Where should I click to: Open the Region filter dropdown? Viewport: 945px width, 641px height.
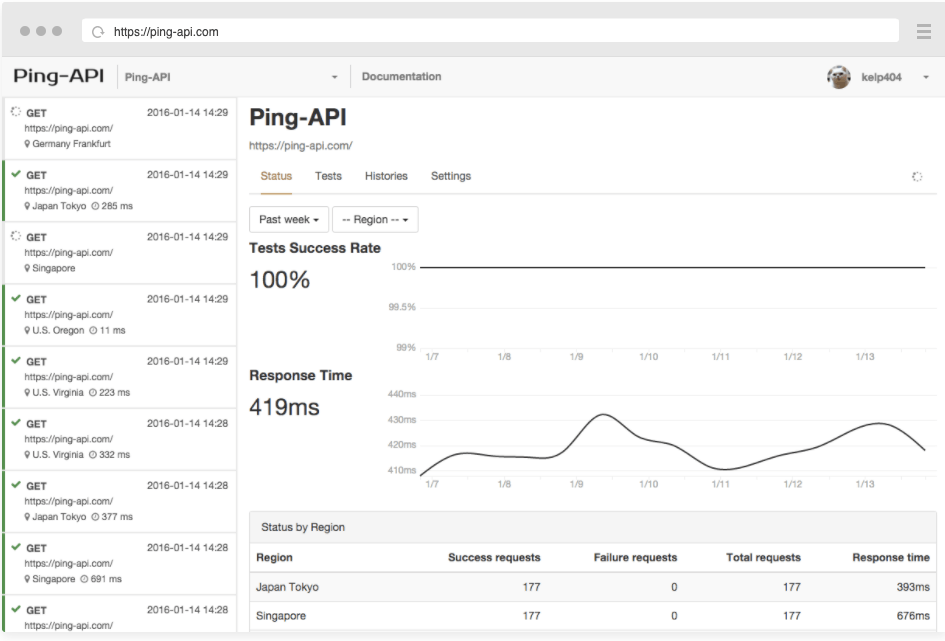point(375,219)
